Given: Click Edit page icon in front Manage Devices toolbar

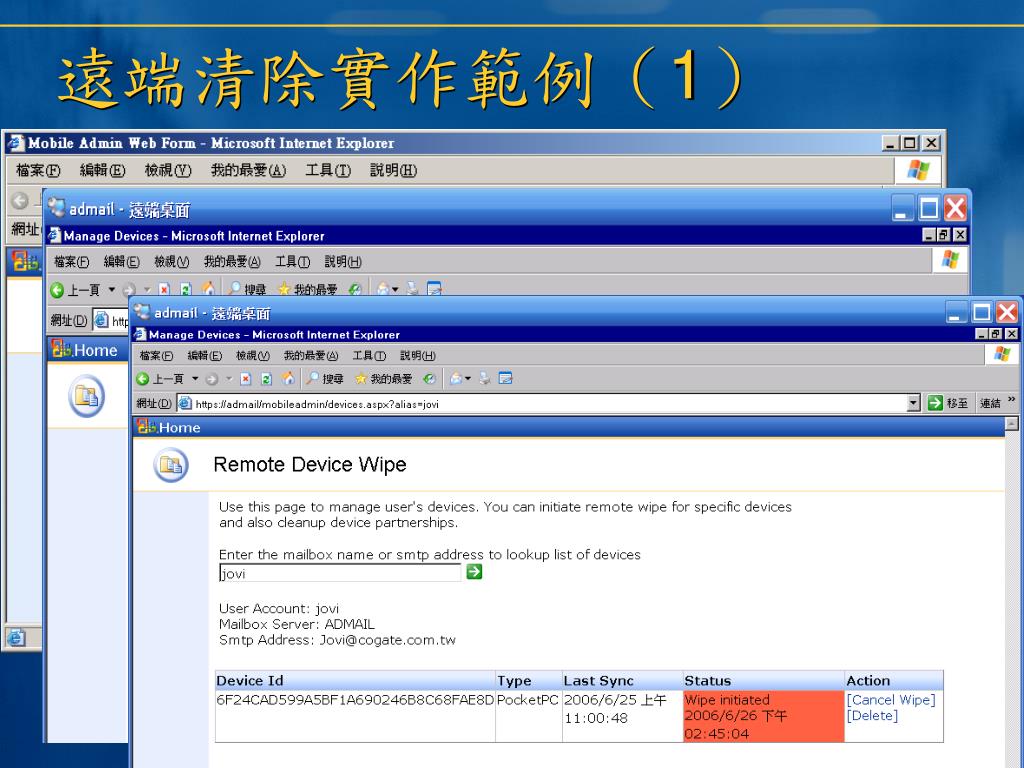Looking at the screenshot, I should 505,378.
